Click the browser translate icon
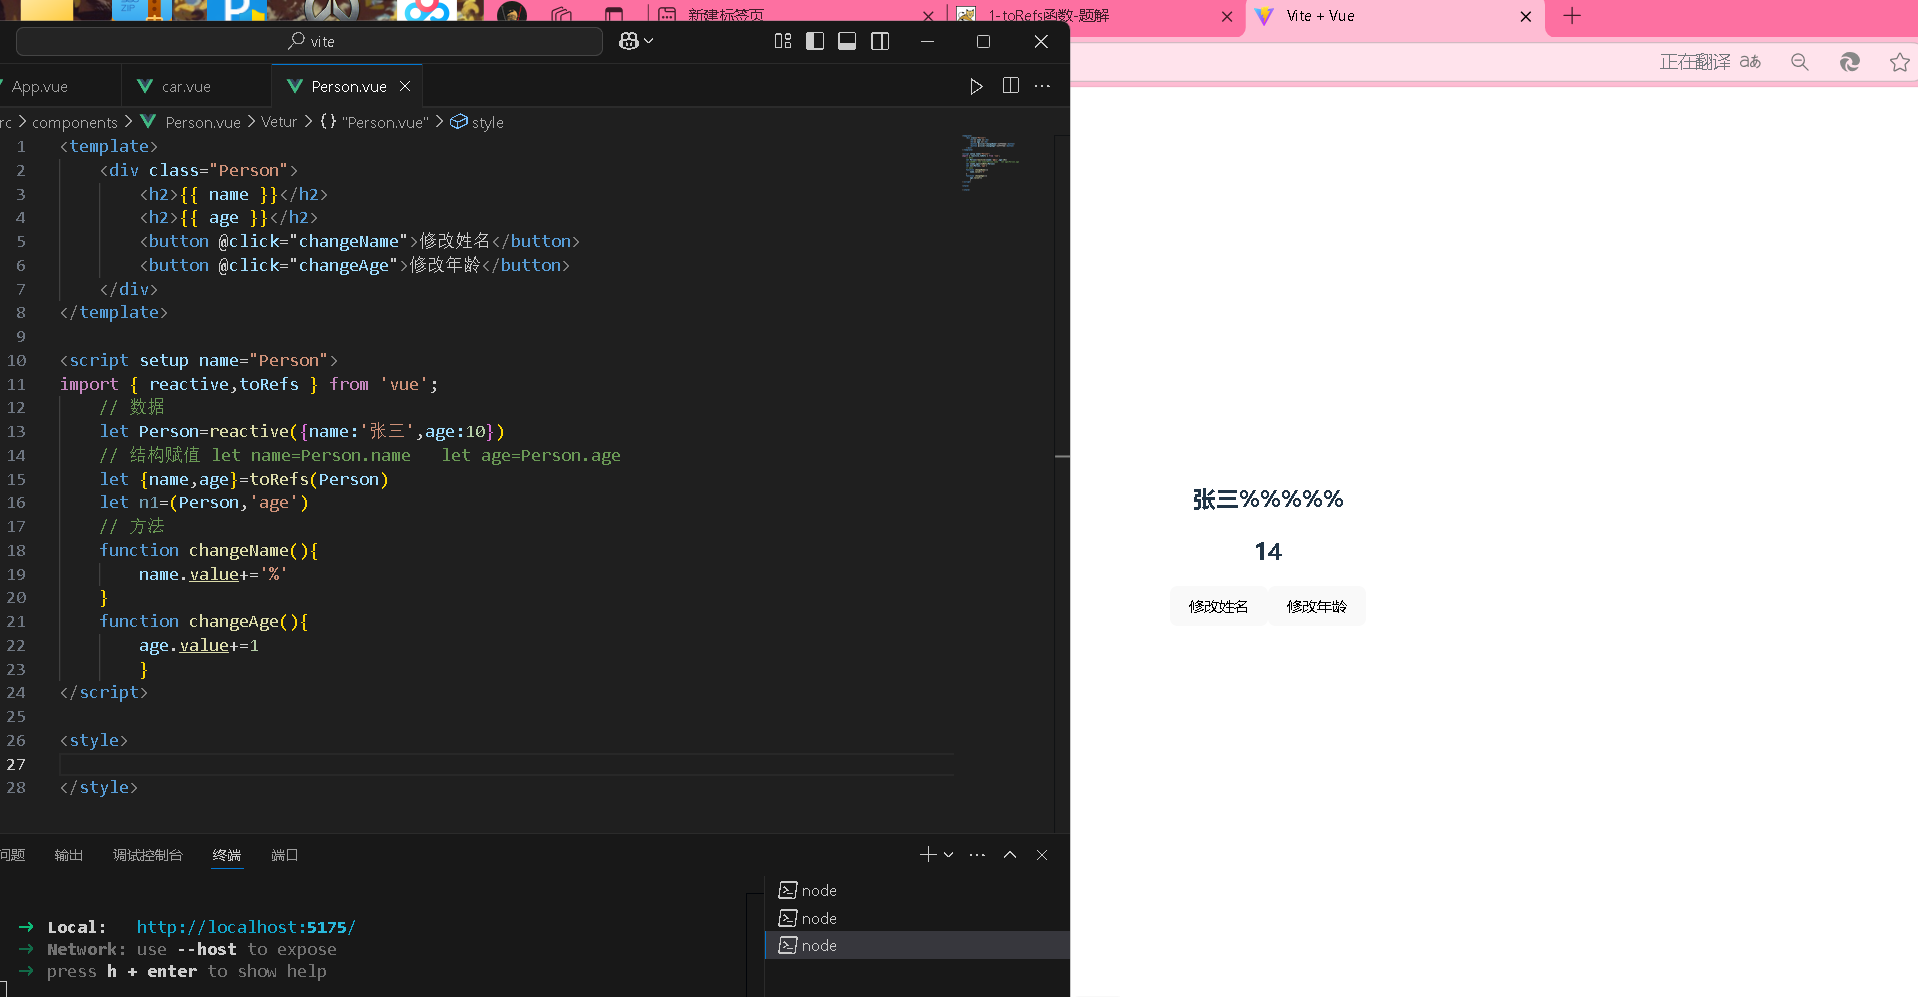The height and width of the screenshot is (997, 1918). 1750,62
